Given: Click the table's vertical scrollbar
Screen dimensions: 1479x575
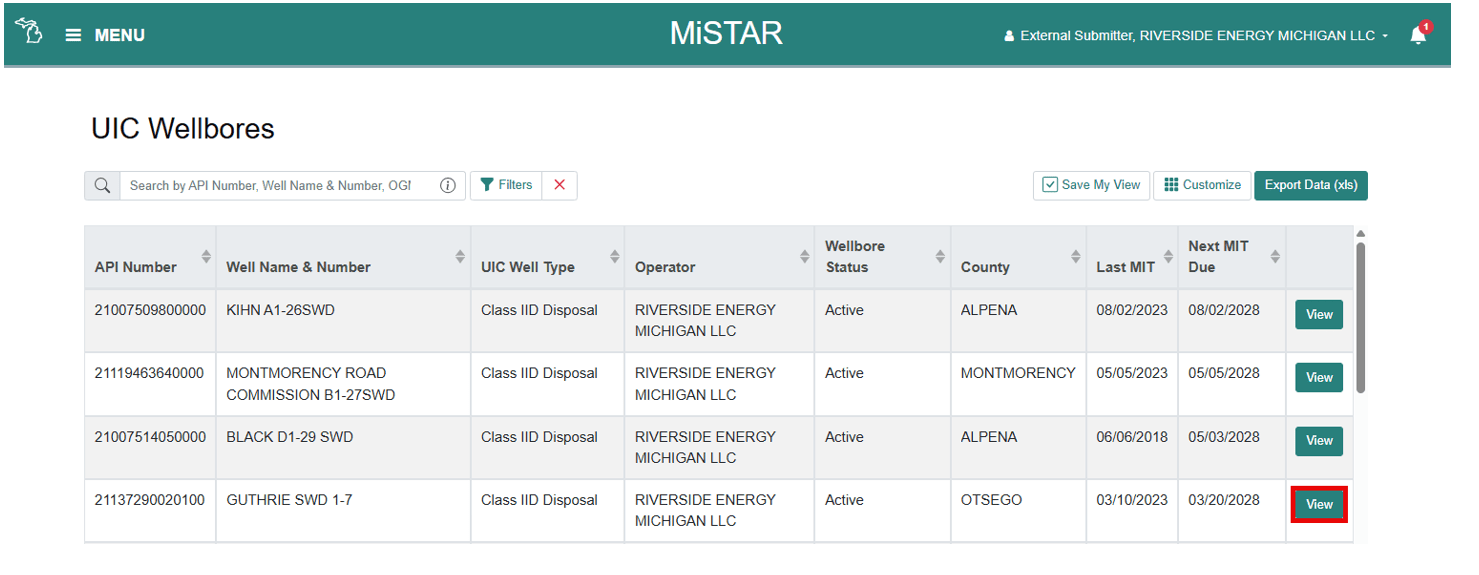Looking at the screenshot, I should point(1360,315).
